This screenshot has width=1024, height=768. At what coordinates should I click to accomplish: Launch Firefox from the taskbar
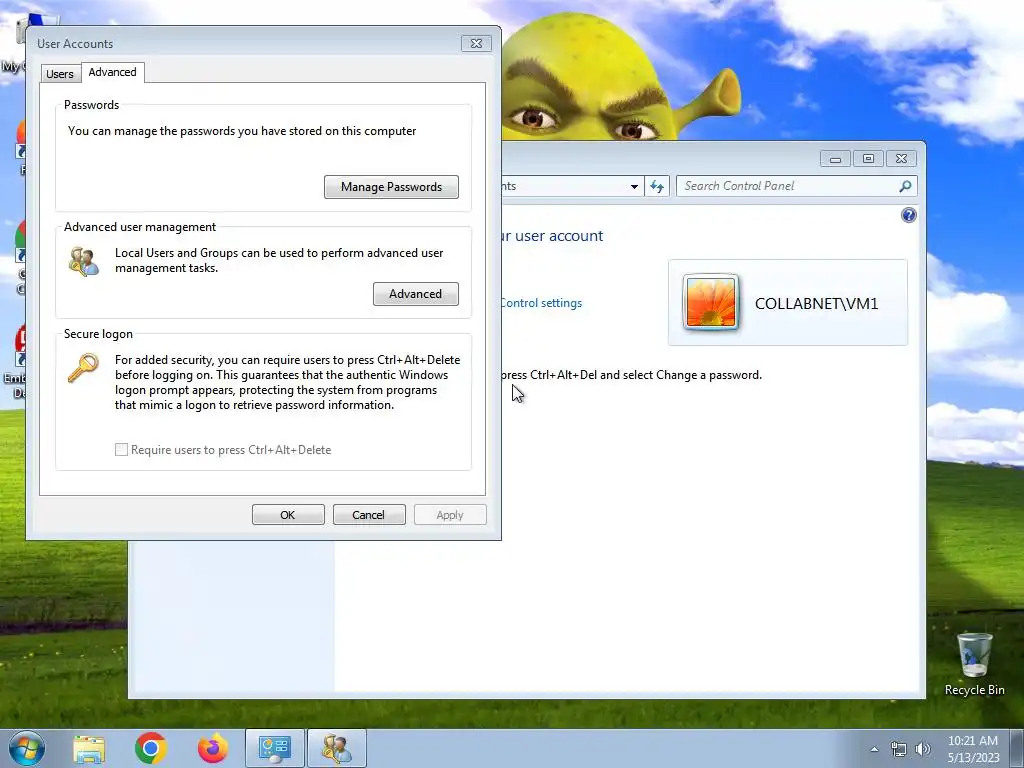coord(213,748)
